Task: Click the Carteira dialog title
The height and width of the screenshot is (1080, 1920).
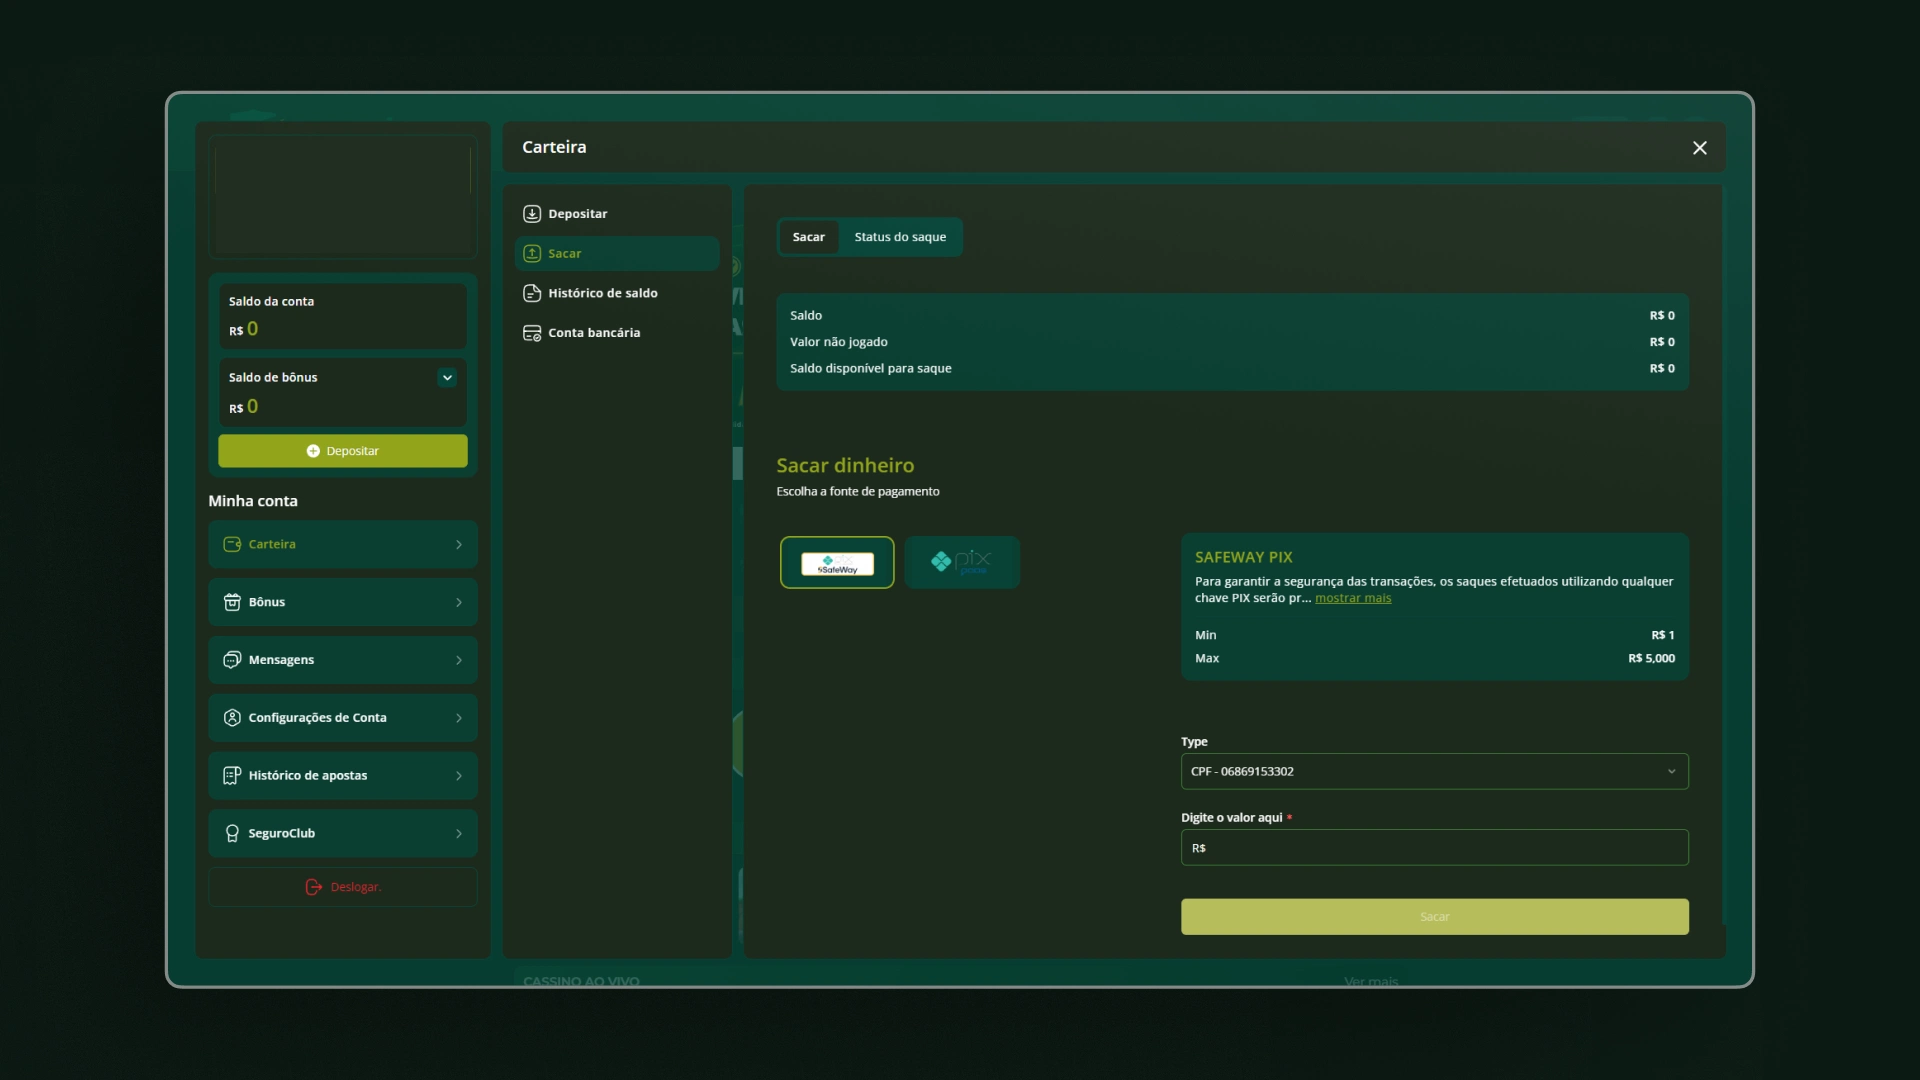Action: tap(554, 147)
